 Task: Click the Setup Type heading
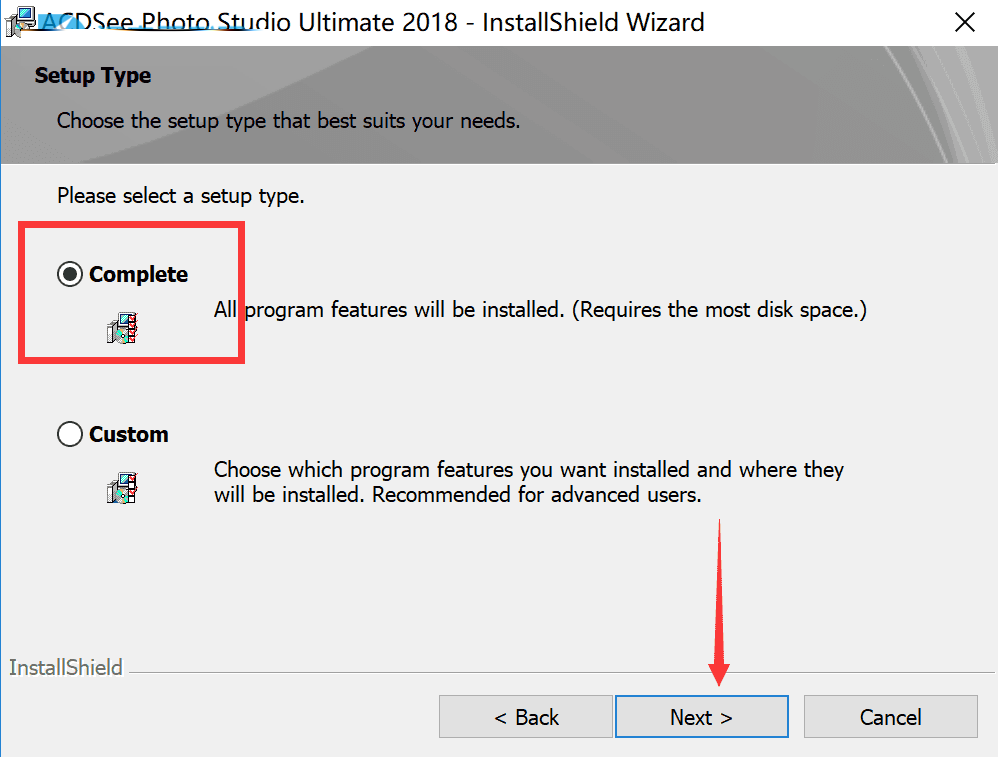point(93,76)
